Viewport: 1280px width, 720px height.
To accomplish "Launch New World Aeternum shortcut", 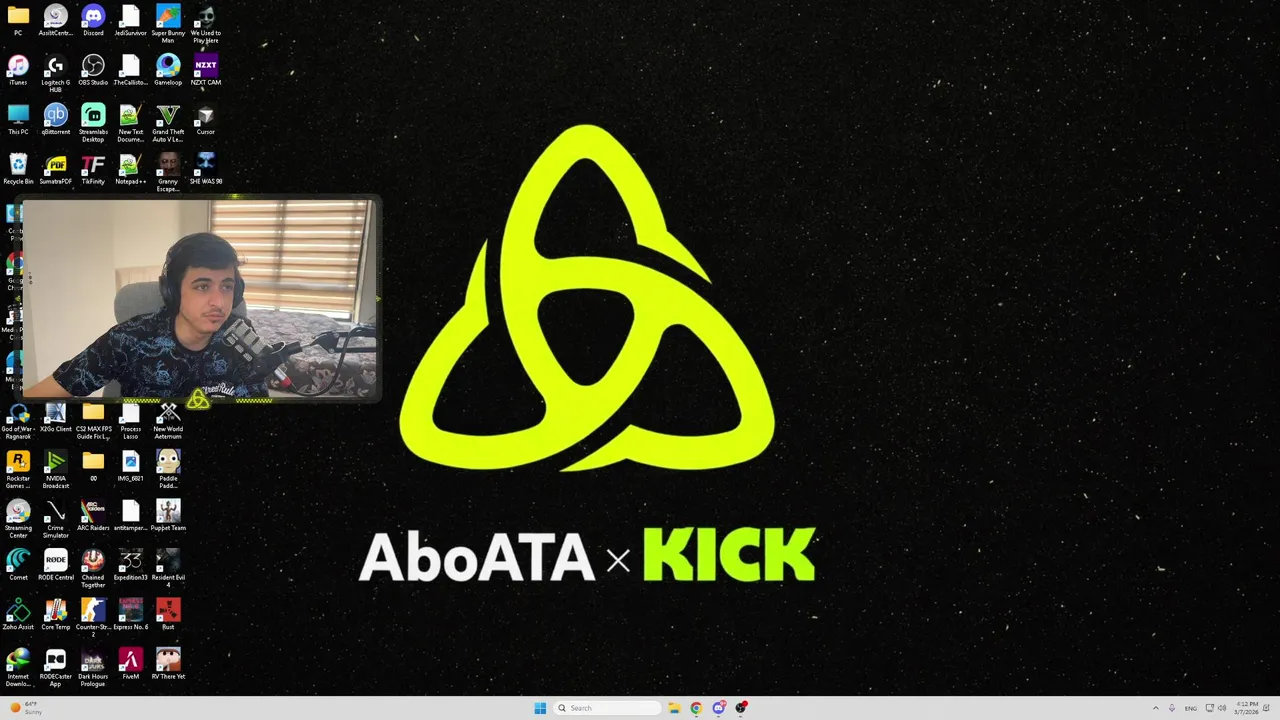I will [168, 421].
